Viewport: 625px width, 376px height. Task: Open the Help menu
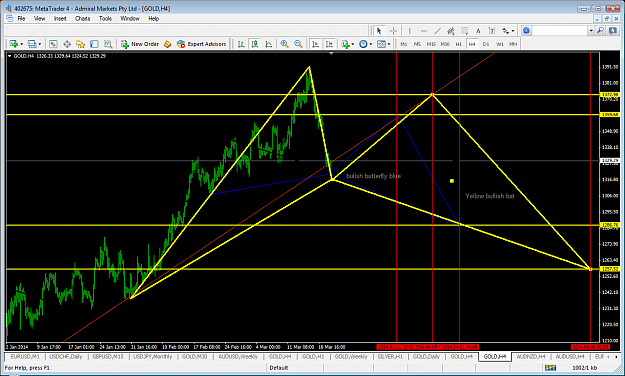coord(153,18)
